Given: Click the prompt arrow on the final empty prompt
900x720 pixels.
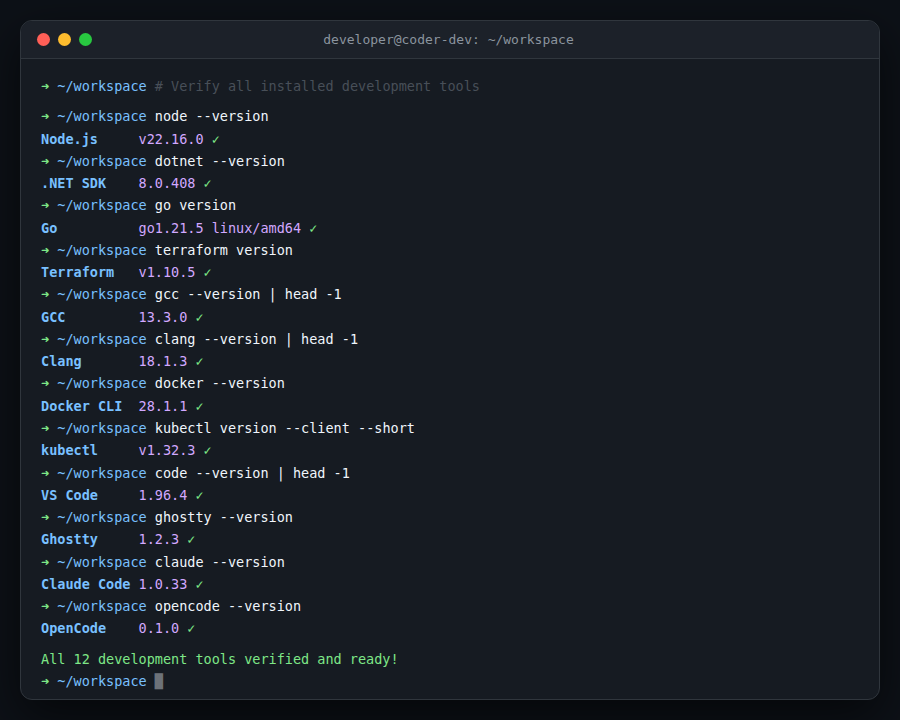Looking at the screenshot, I should click(45, 682).
